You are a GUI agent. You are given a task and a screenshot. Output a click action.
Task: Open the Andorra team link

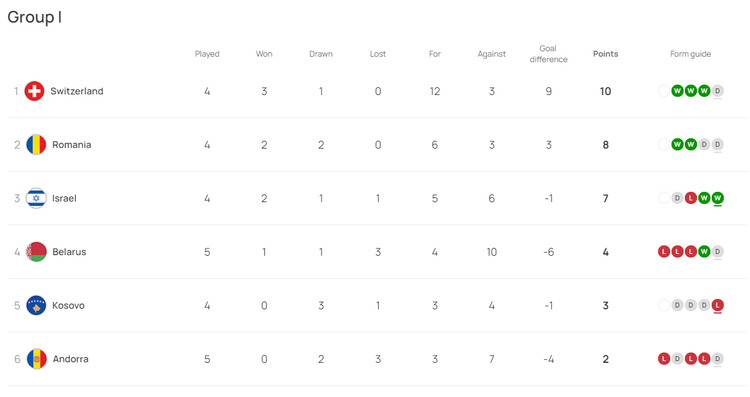(x=70, y=359)
